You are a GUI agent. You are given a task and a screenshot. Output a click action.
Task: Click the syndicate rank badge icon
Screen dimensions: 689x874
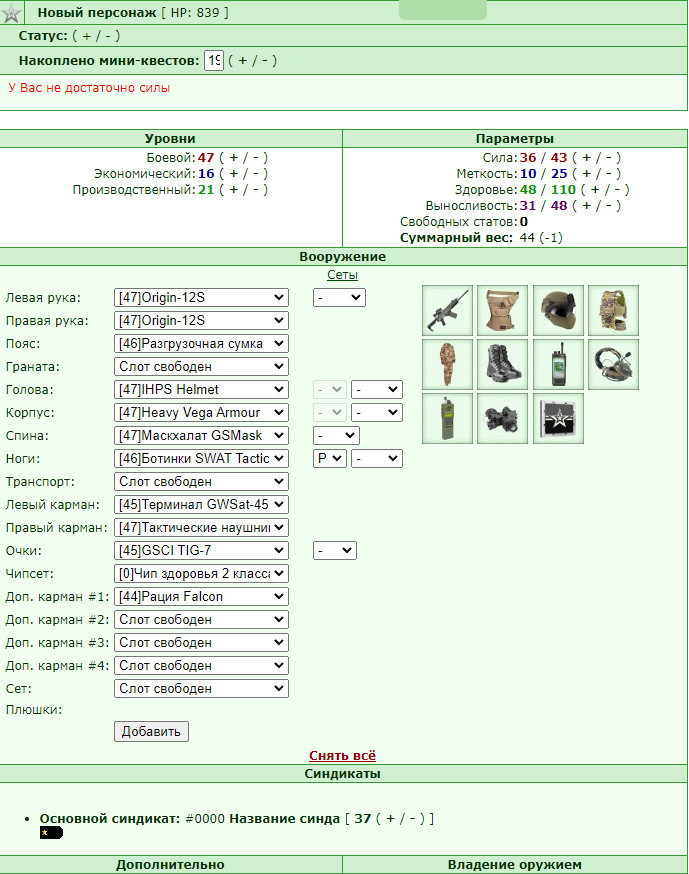pos(51,833)
